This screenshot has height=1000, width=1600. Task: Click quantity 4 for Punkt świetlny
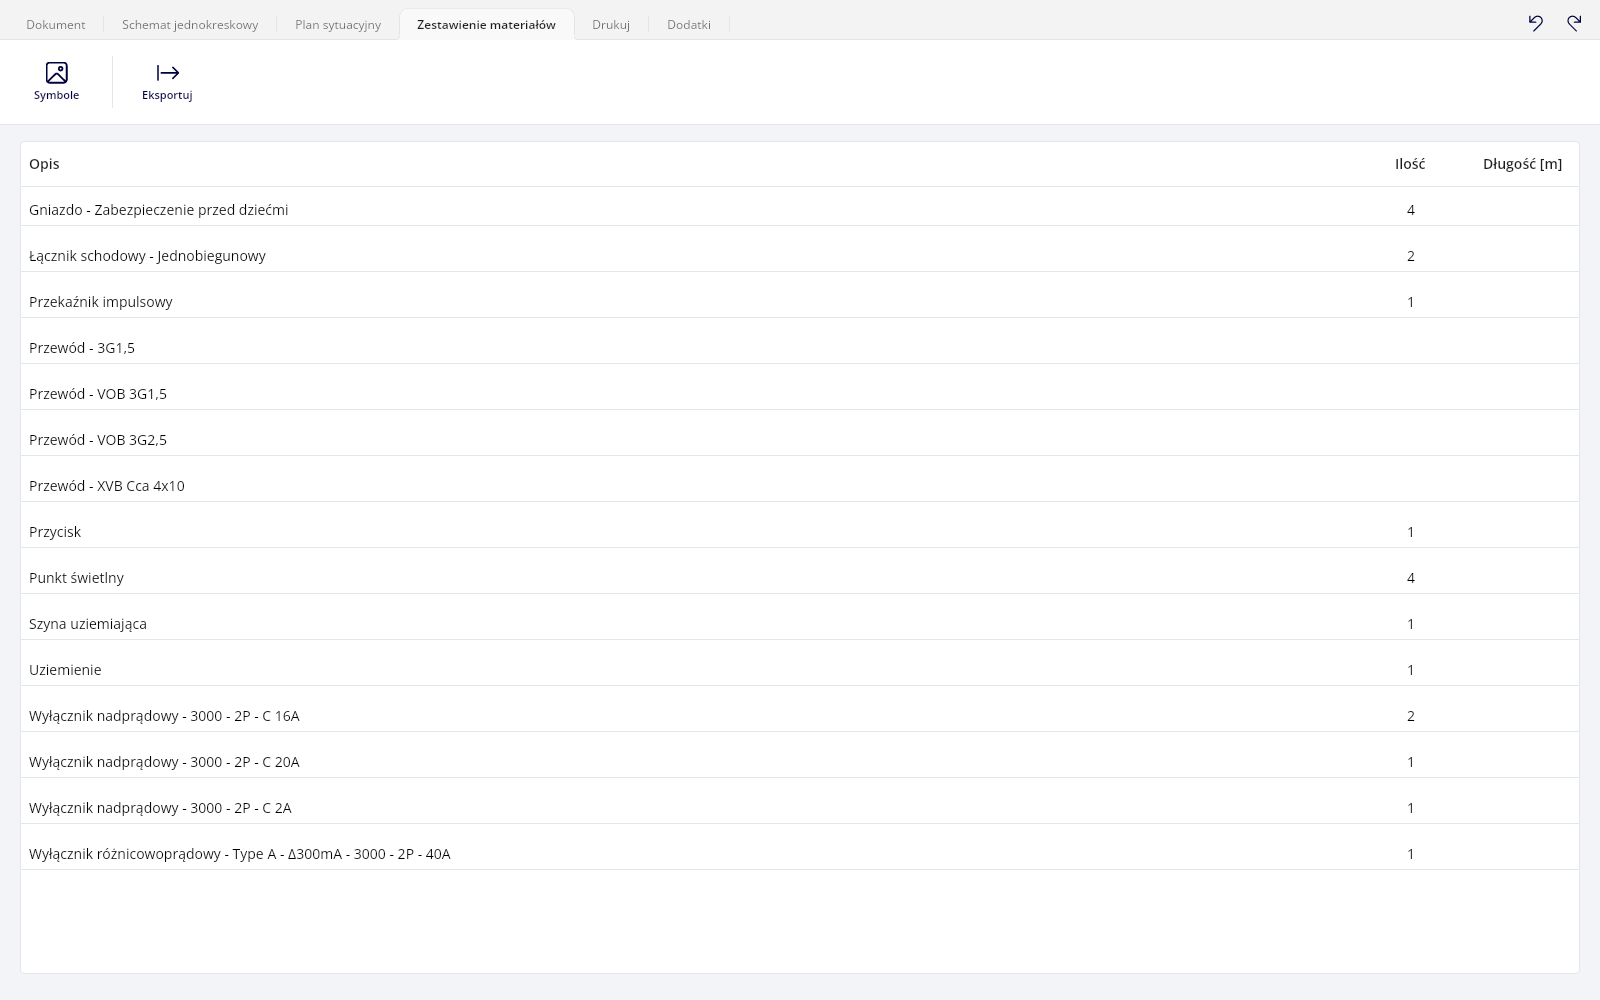click(x=1411, y=578)
